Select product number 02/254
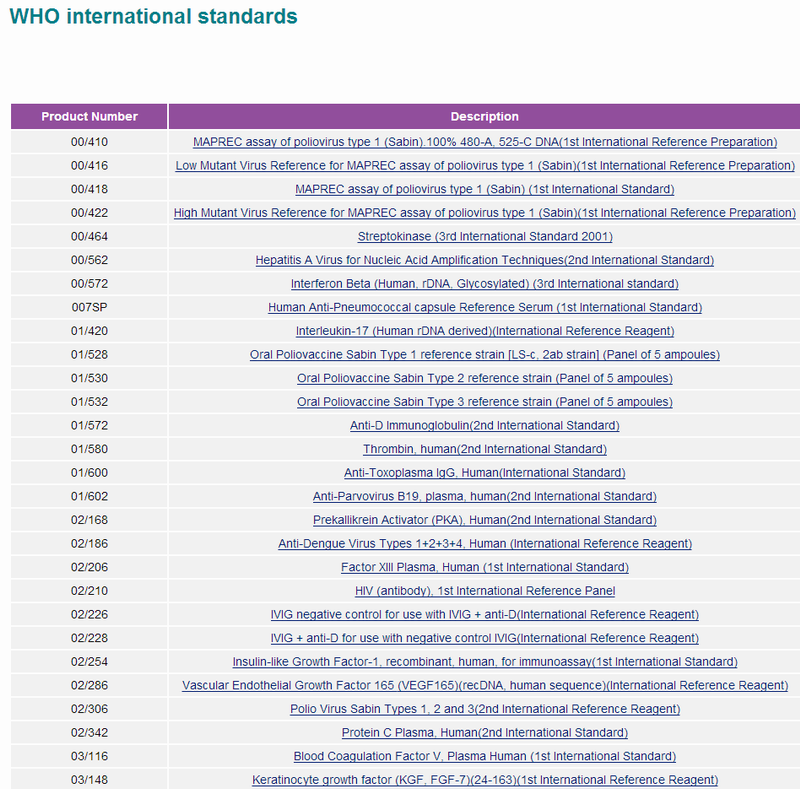Screen dimensions: 800x789 pyautogui.click(x=89, y=662)
